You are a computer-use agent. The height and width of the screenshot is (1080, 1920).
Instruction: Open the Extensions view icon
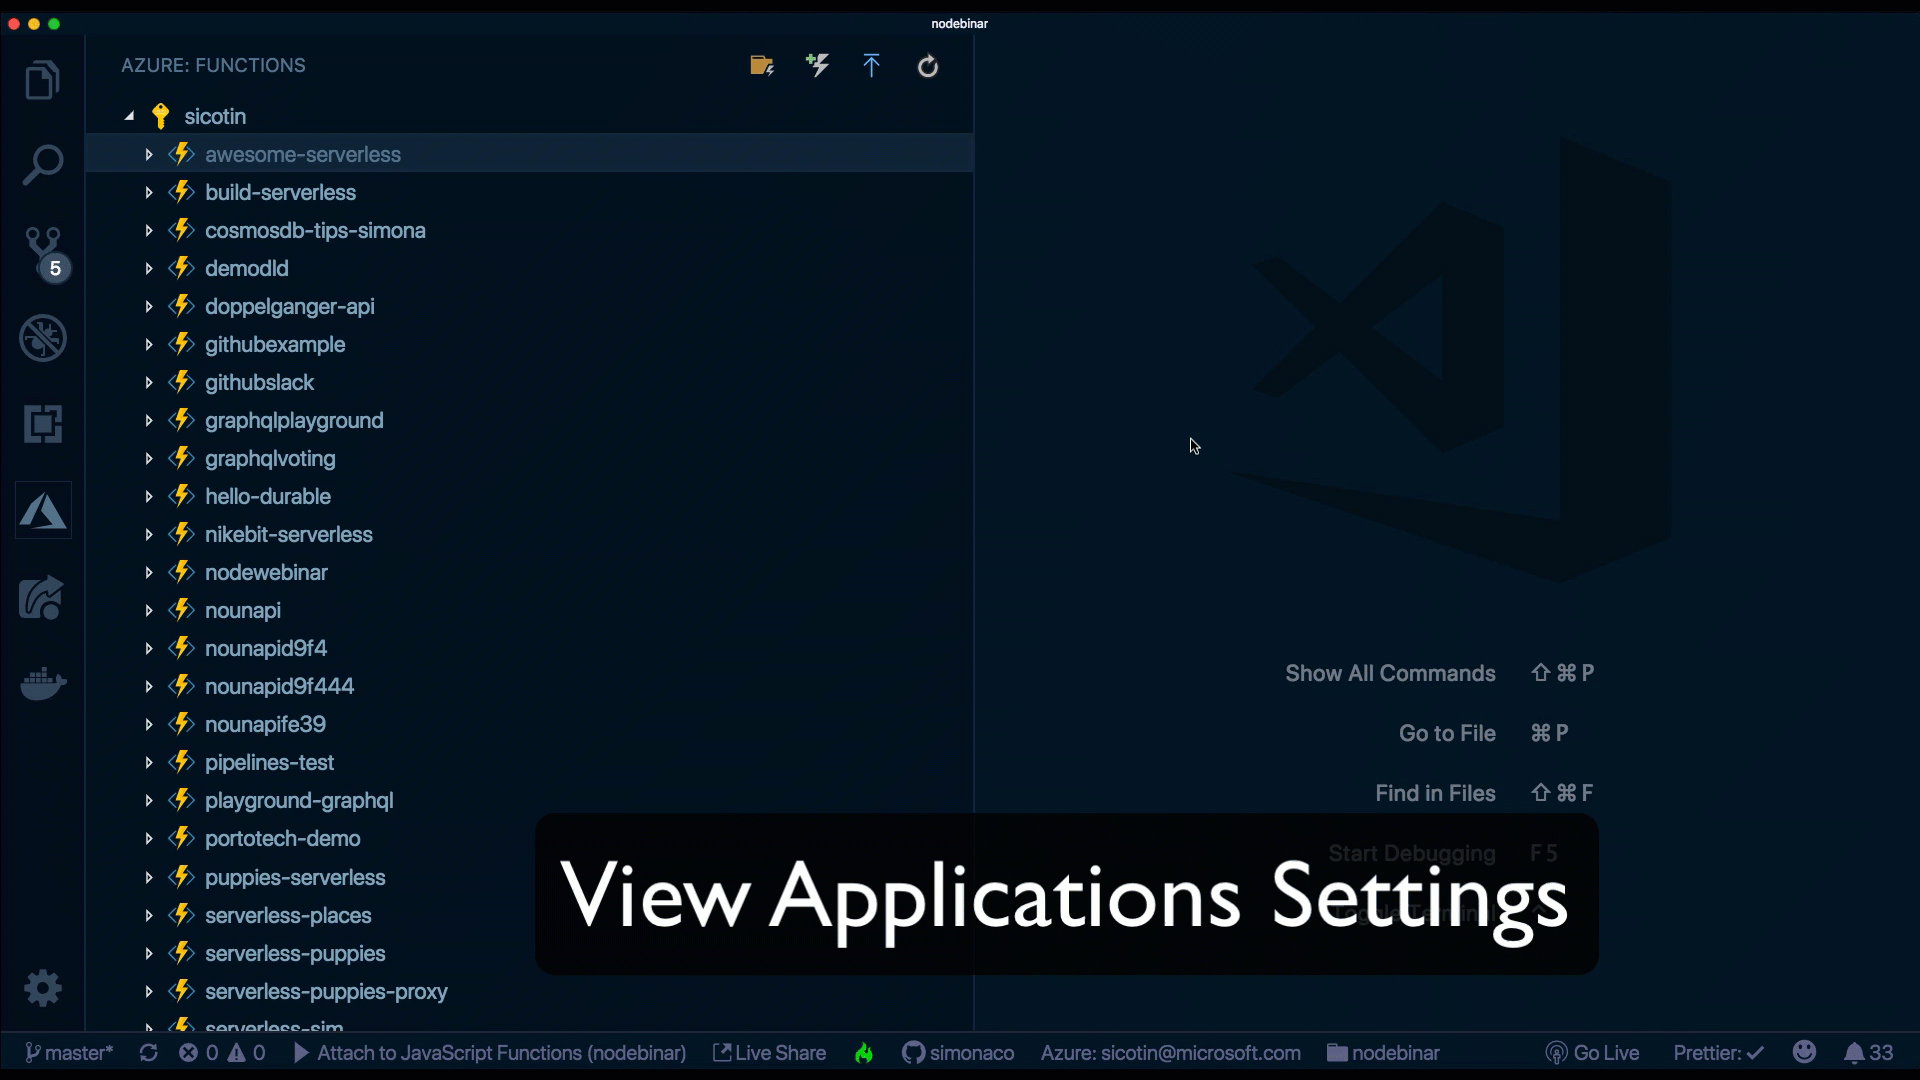[43, 424]
